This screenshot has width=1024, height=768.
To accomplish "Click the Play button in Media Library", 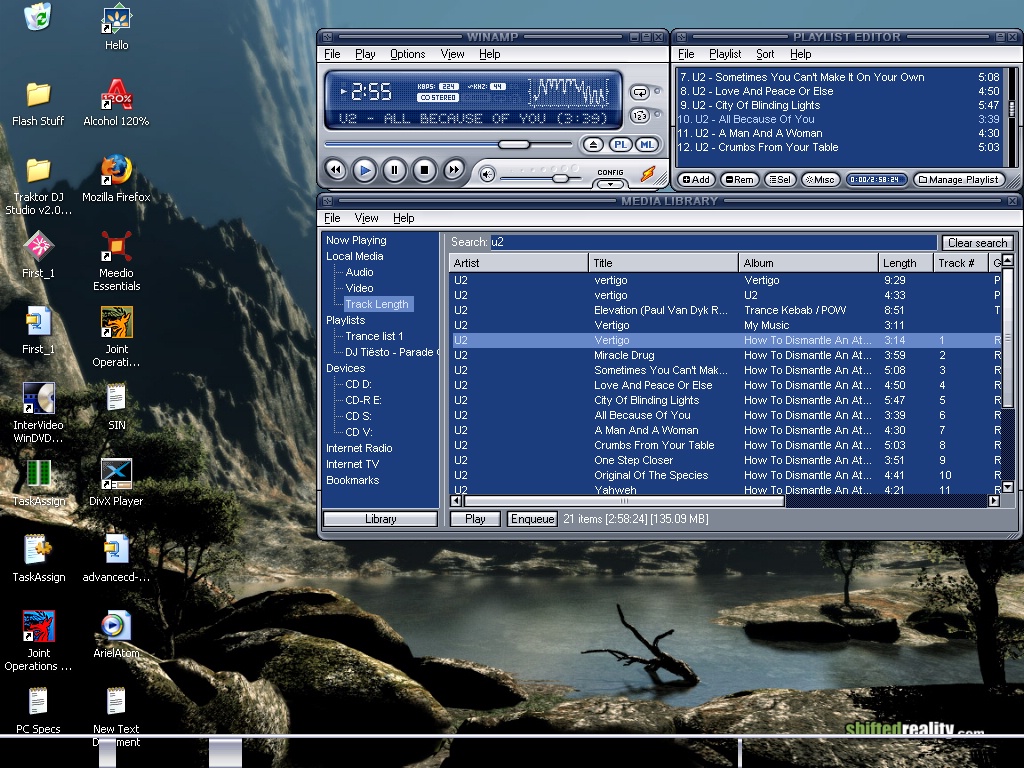I will point(475,519).
